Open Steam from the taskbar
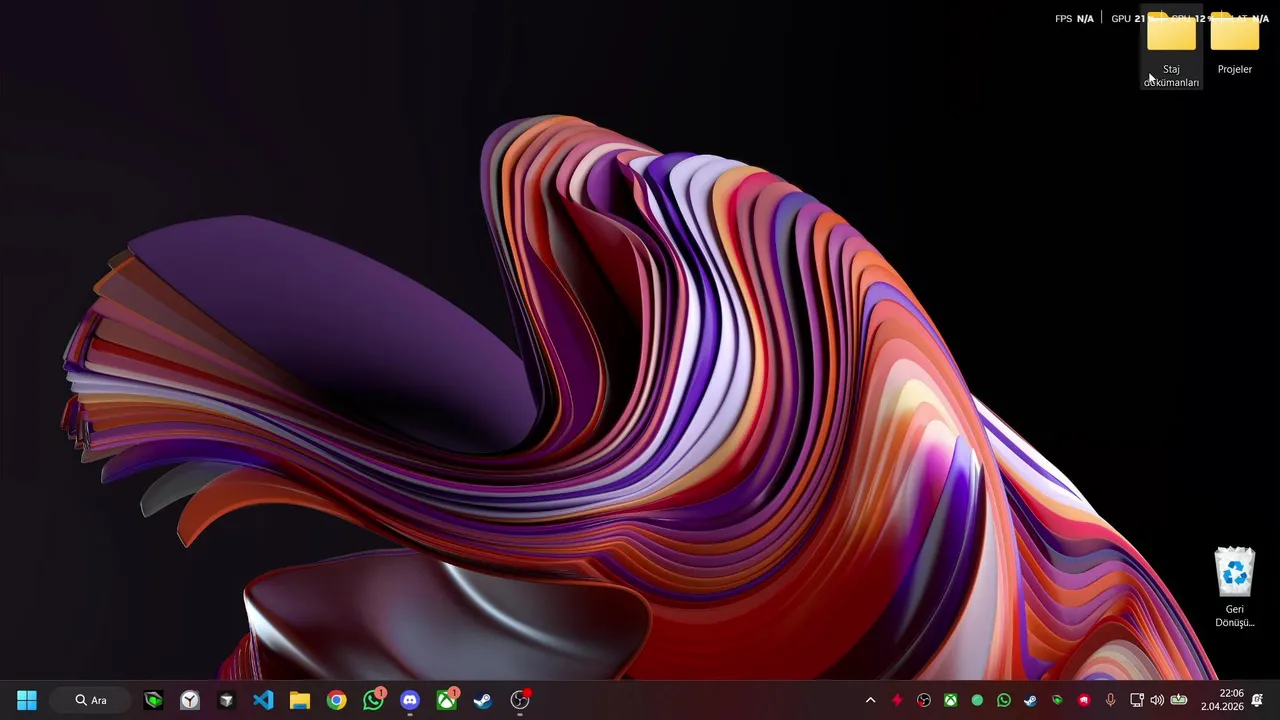Screen dimensions: 1280x720 (x=483, y=700)
